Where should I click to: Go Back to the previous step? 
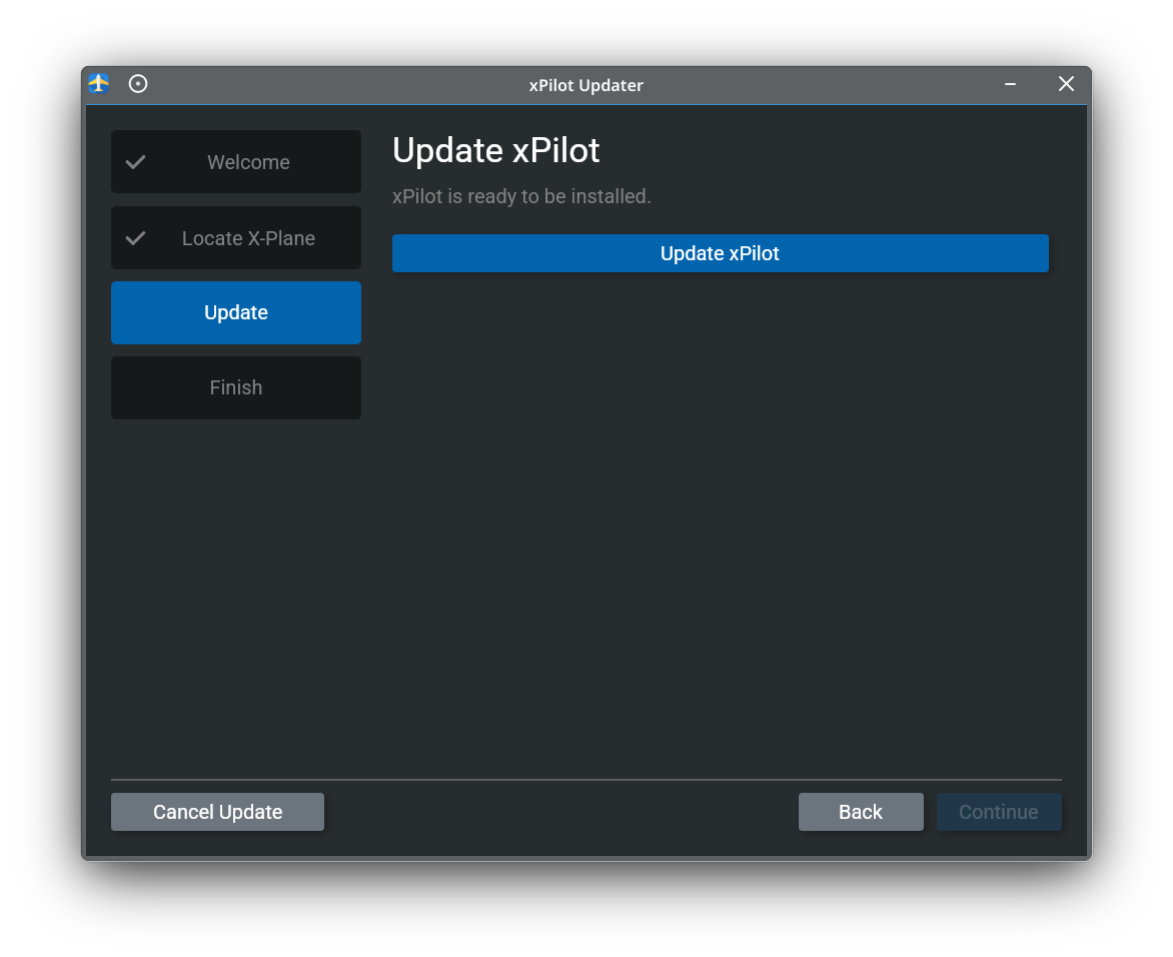click(x=861, y=811)
